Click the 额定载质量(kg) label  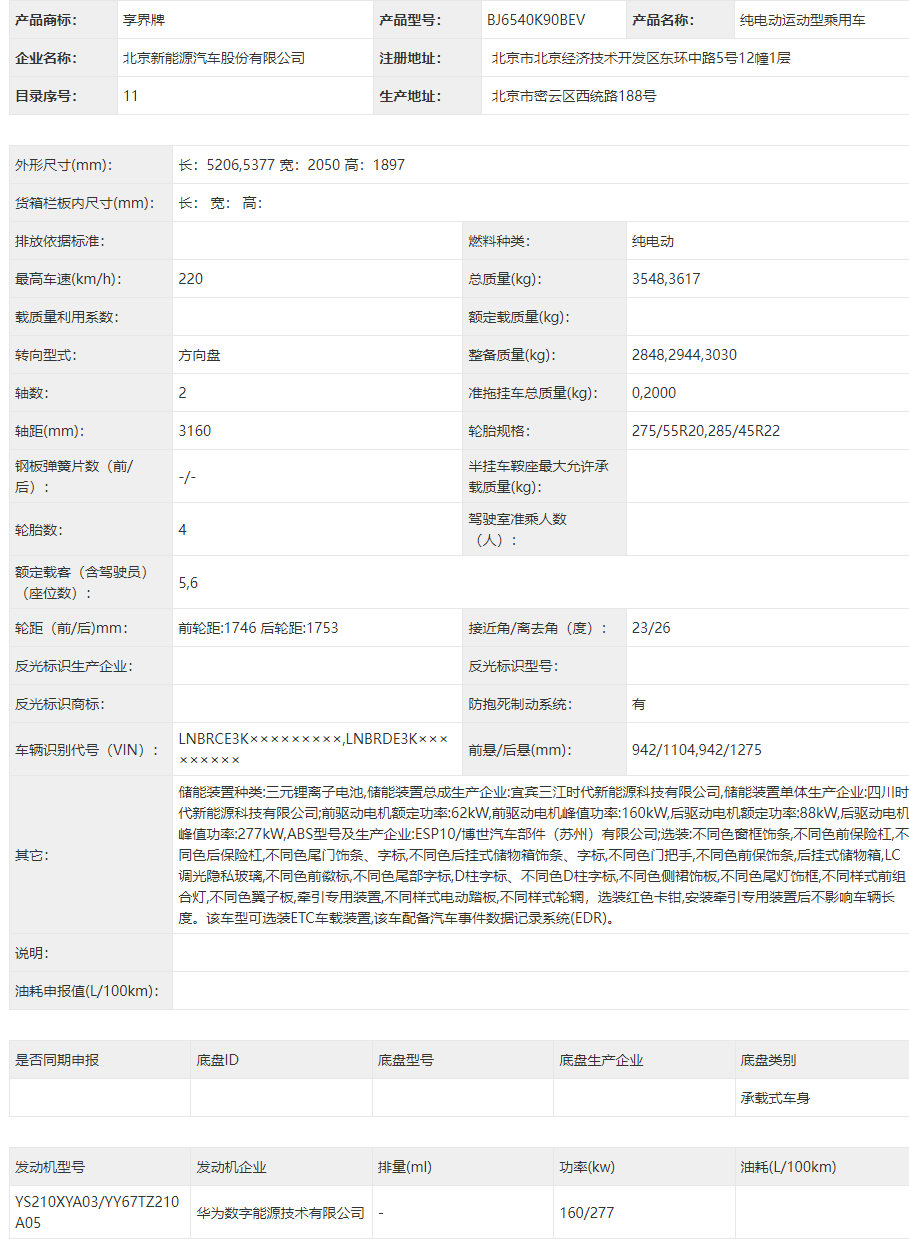(518, 317)
